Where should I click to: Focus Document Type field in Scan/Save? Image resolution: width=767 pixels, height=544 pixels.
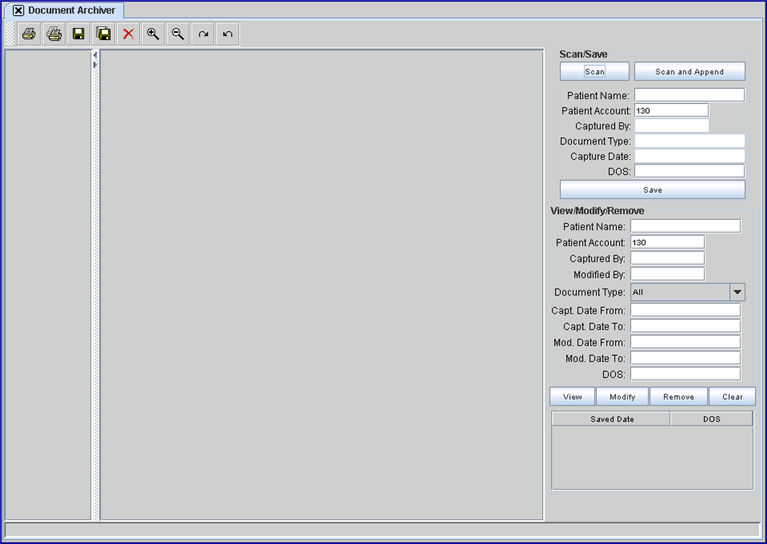click(x=689, y=141)
